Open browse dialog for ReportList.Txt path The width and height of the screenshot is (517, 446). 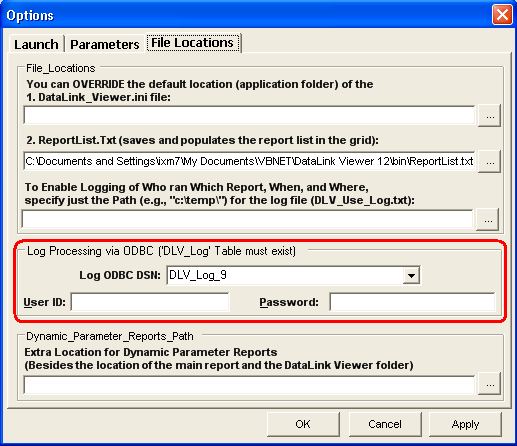coord(489,162)
